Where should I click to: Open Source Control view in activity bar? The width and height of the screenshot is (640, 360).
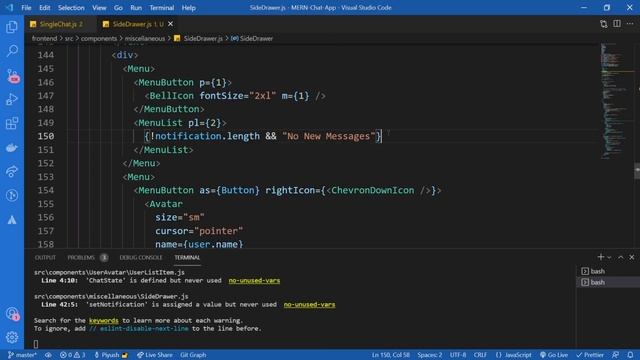[x=12, y=76]
